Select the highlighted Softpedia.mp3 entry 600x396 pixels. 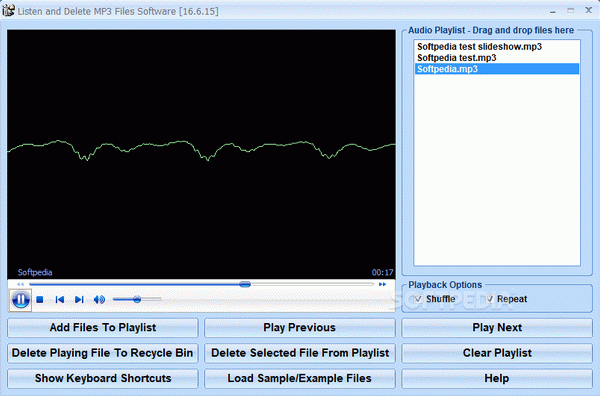[497, 69]
